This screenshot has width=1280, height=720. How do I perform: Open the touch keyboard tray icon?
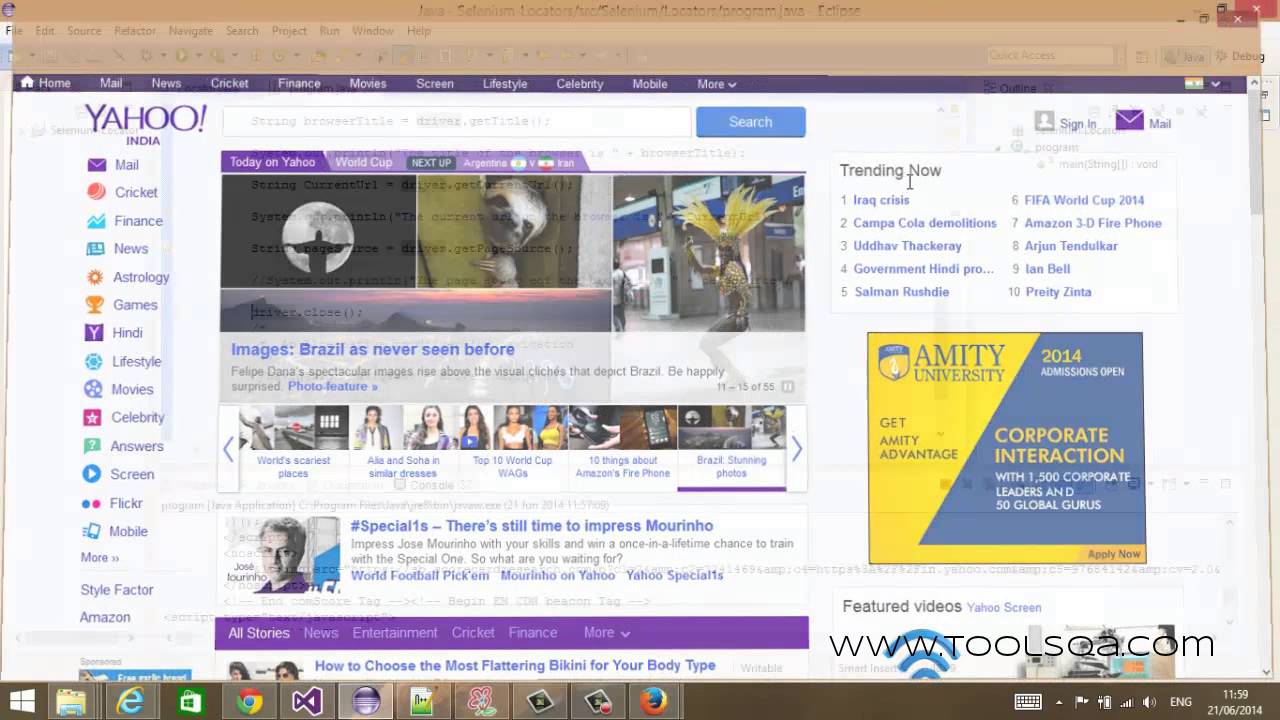pyautogui.click(x=1028, y=702)
